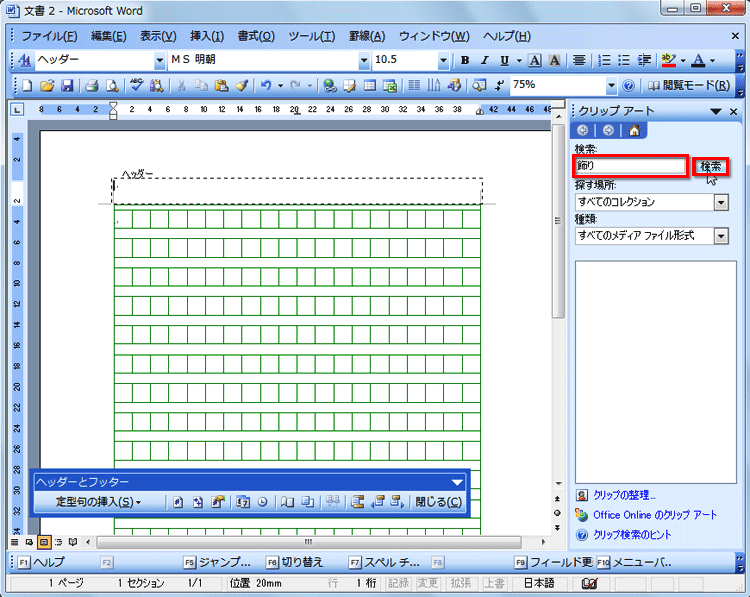
Task: Open Office Online のクリップ アート link
Action: [655, 515]
